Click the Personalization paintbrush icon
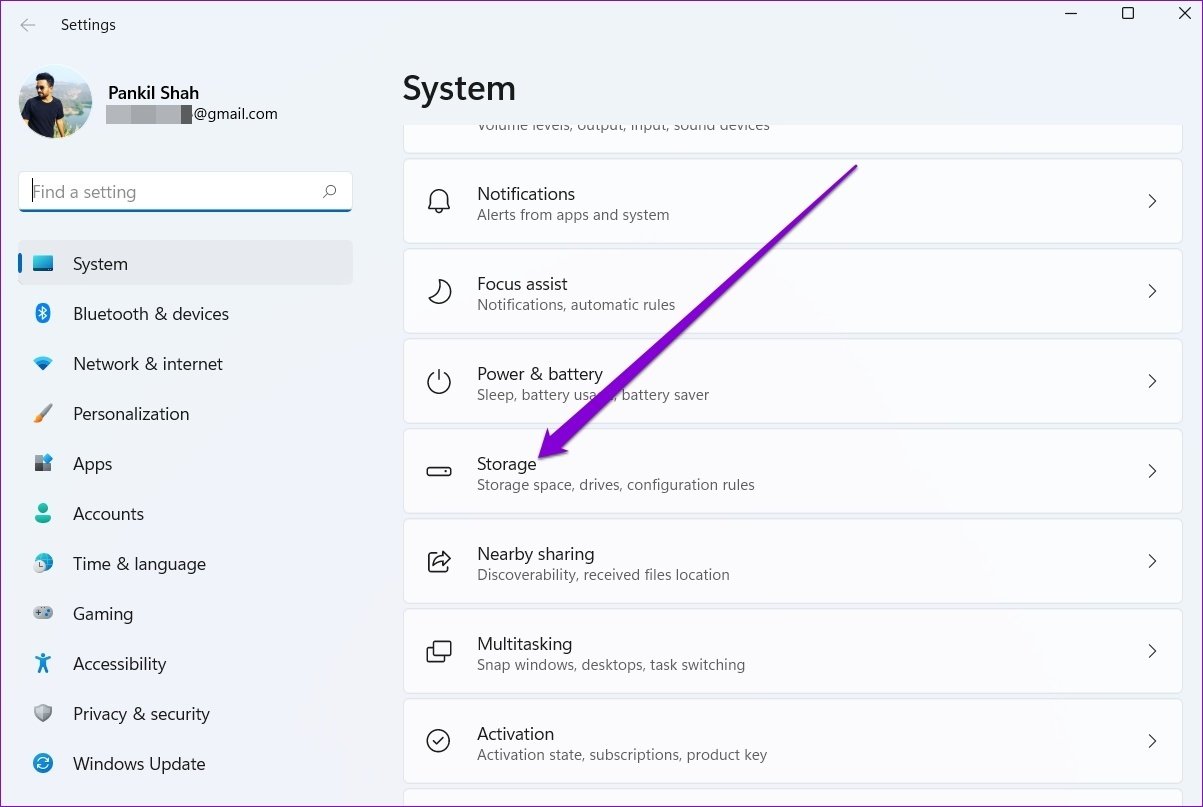Screen dimensions: 1203x807 click(43, 414)
